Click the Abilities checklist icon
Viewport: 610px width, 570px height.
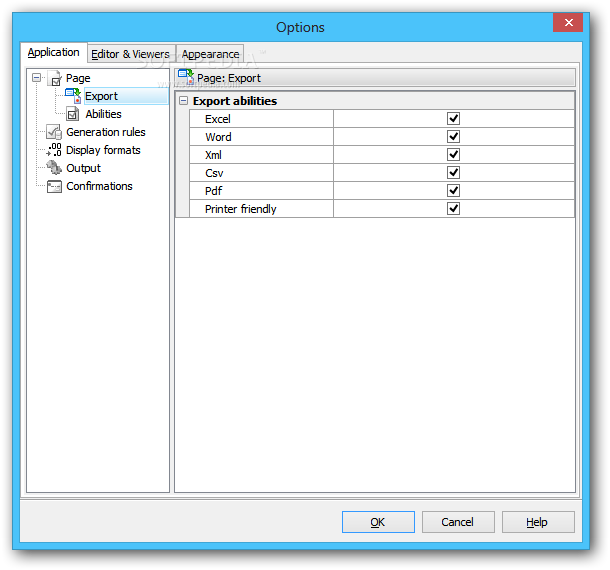(73, 114)
